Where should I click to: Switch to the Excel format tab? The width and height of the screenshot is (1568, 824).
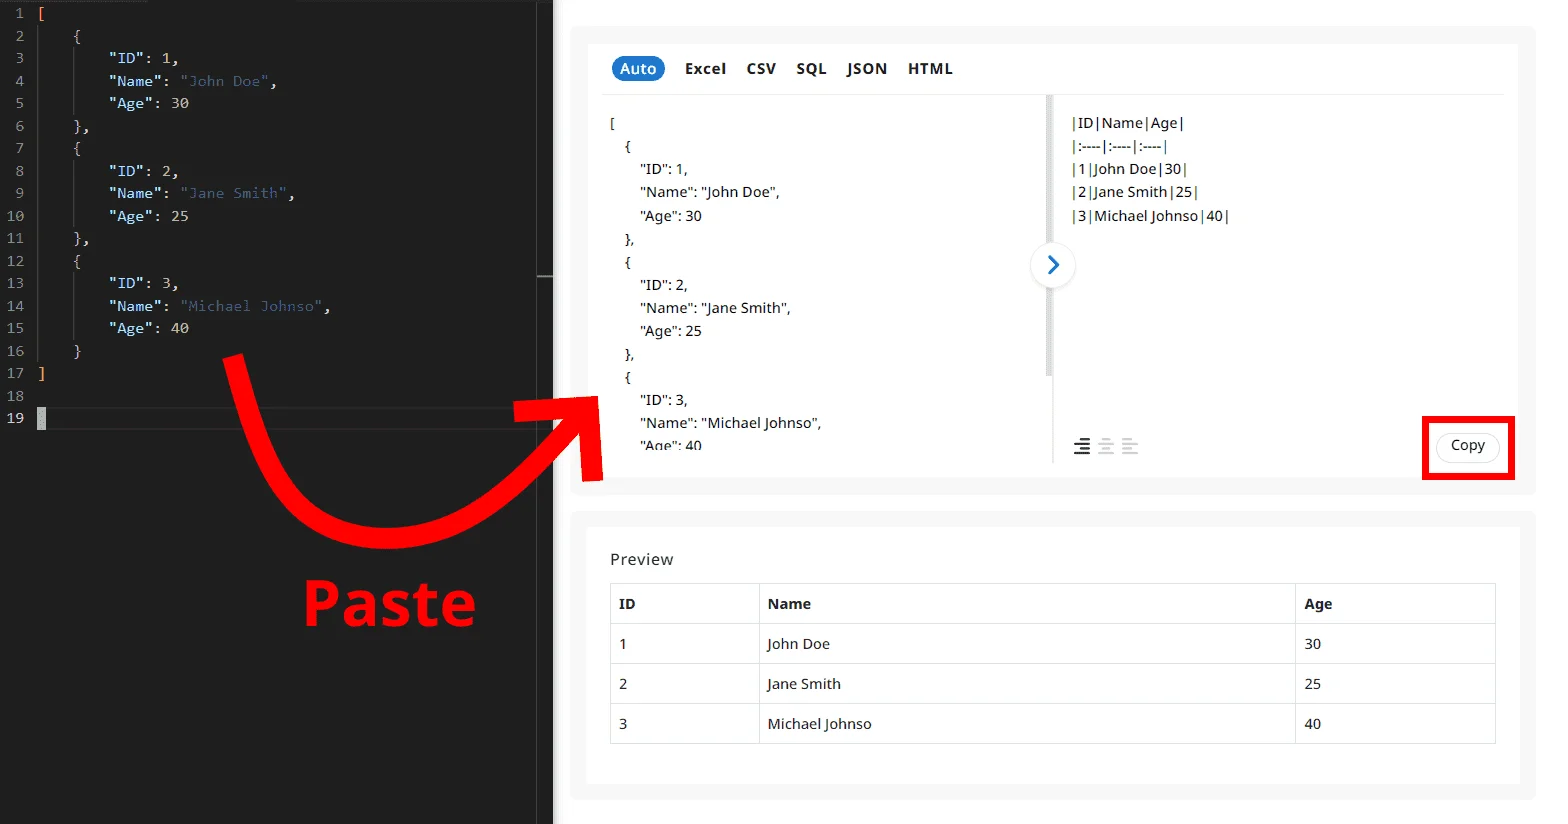pos(705,69)
